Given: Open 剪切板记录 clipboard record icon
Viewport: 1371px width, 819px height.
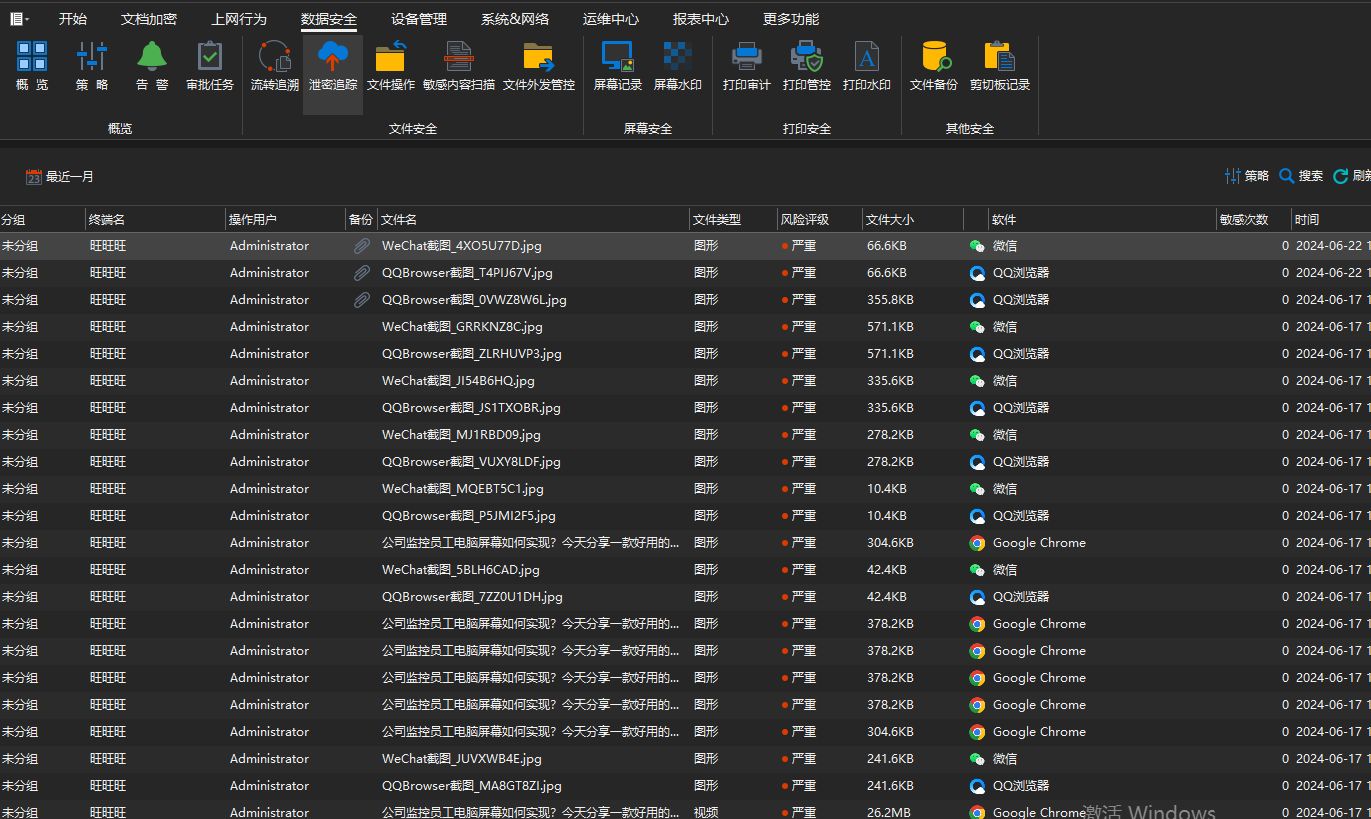Looking at the screenshot, I should 1000,56.
